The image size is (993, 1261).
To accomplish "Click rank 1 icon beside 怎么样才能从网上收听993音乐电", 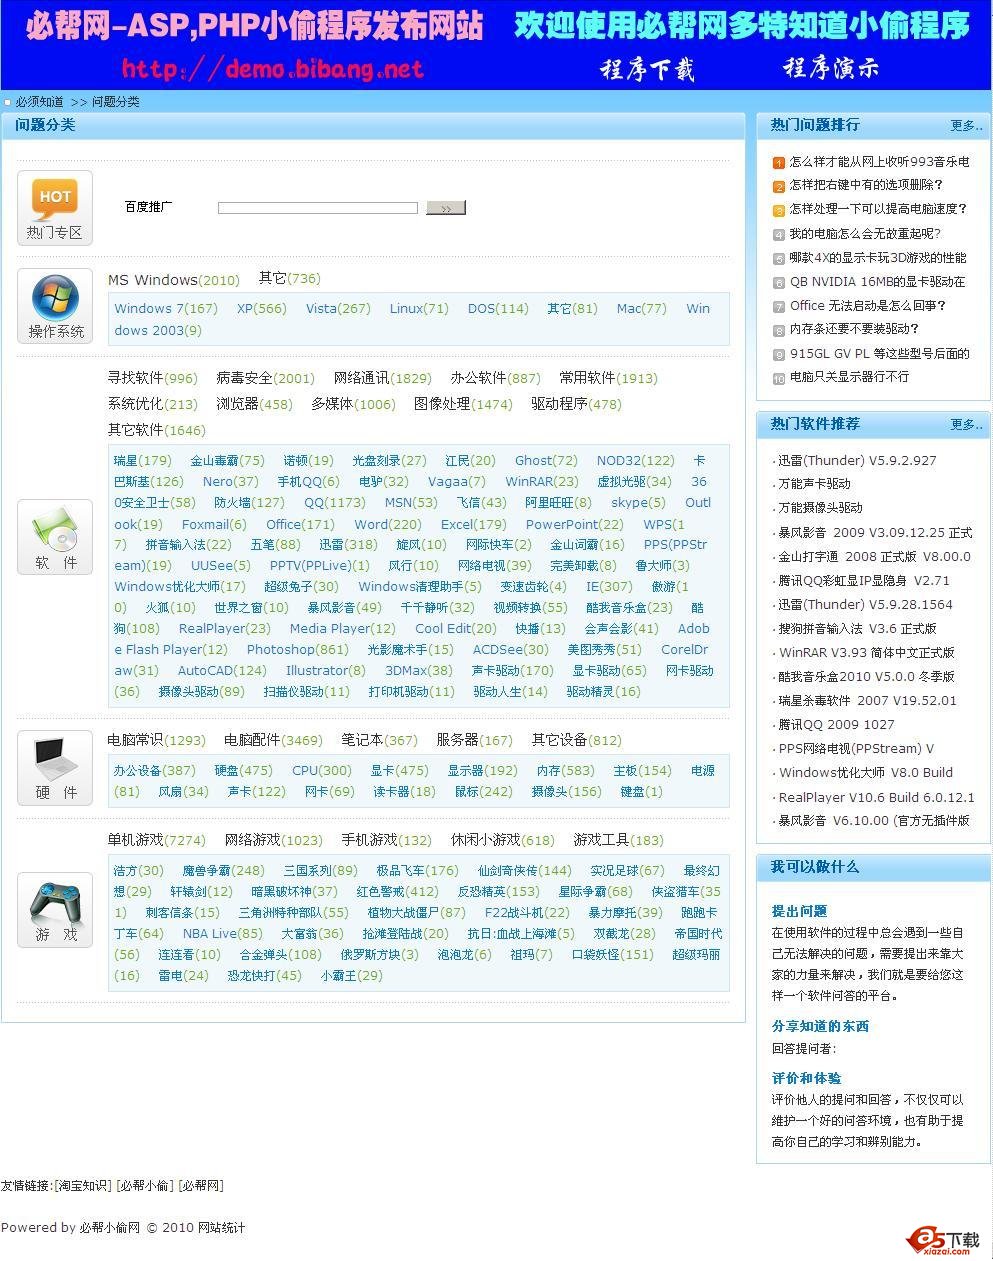I will [x=779, y=162].
